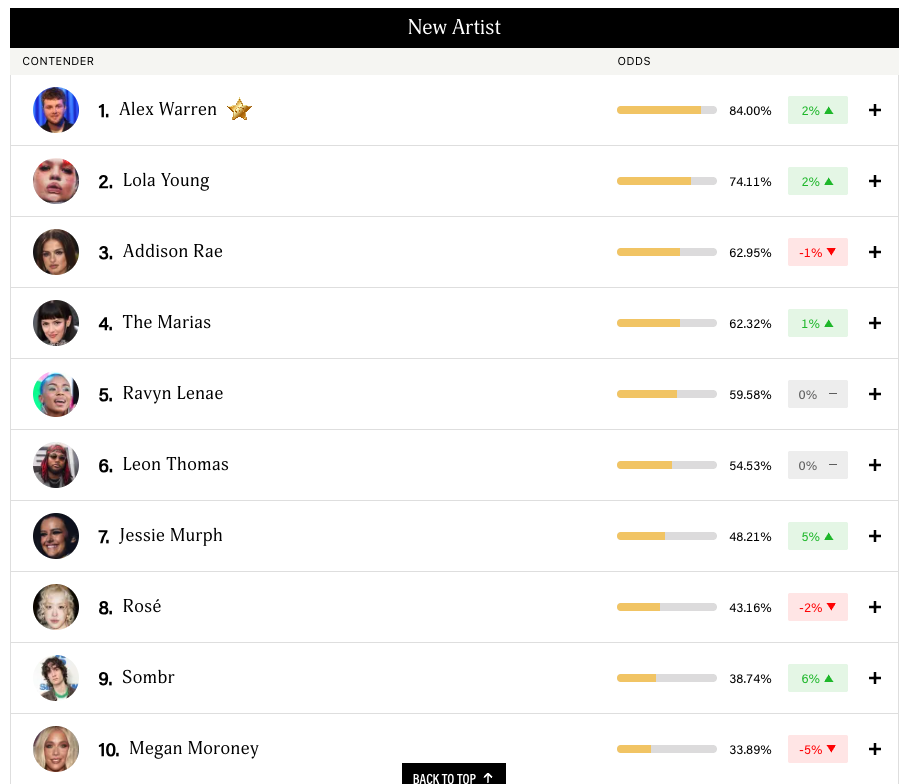Image resolution: width=901 pixels, height=784 pixels.
Task: Click Megan Moroney's -5% downward change badge
Action: click(x=817, y=749)
